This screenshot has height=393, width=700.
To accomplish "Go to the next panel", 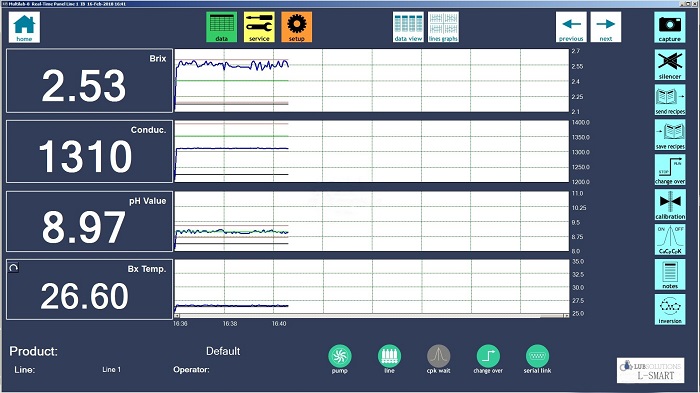I will (x=606, y=27).
